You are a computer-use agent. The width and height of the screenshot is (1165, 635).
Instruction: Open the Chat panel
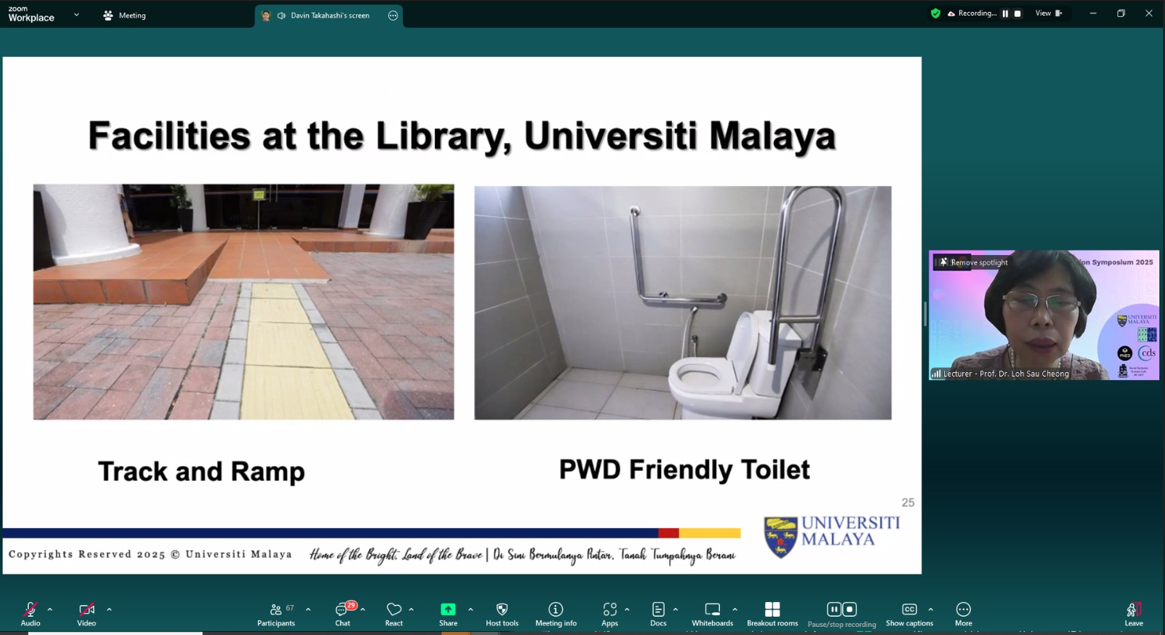[342, 610]
